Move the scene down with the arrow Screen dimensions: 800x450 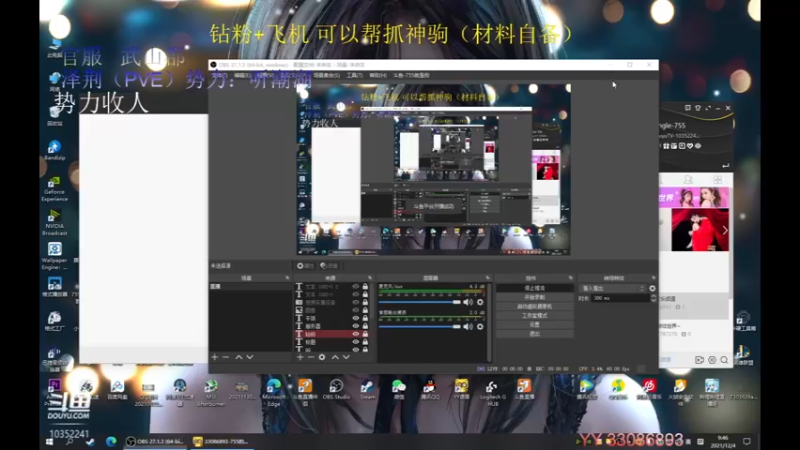tap(249, 357)
